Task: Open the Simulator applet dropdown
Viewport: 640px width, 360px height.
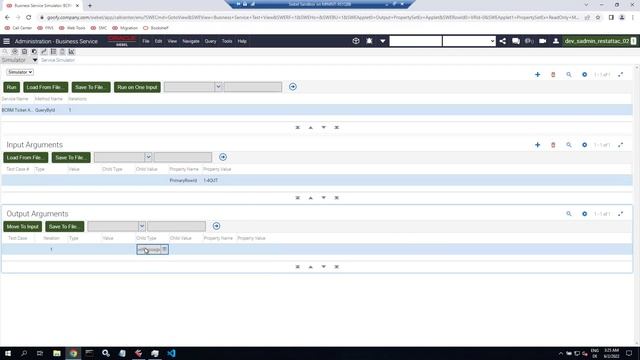Action: coord(20,72)
